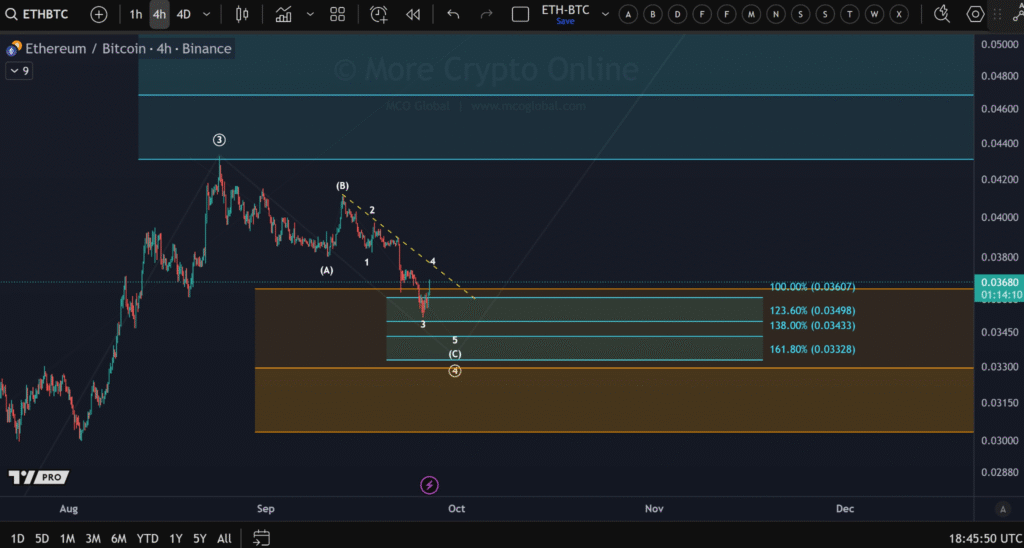Select the YTD date range
The height and width of the screenshot is (548, 1024).
(147, 538)
